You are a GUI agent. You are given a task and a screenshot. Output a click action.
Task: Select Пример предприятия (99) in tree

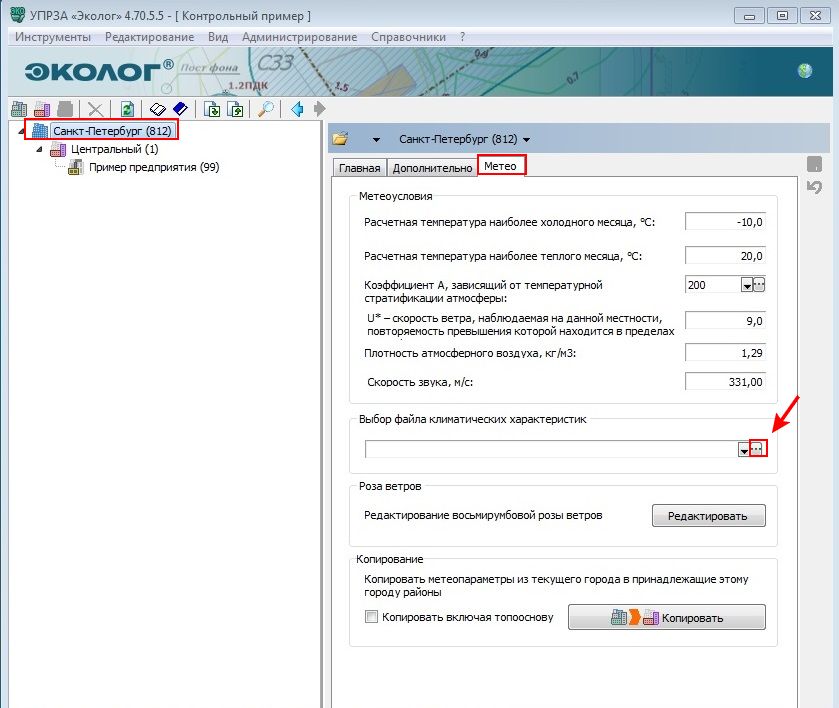[154, 167]
